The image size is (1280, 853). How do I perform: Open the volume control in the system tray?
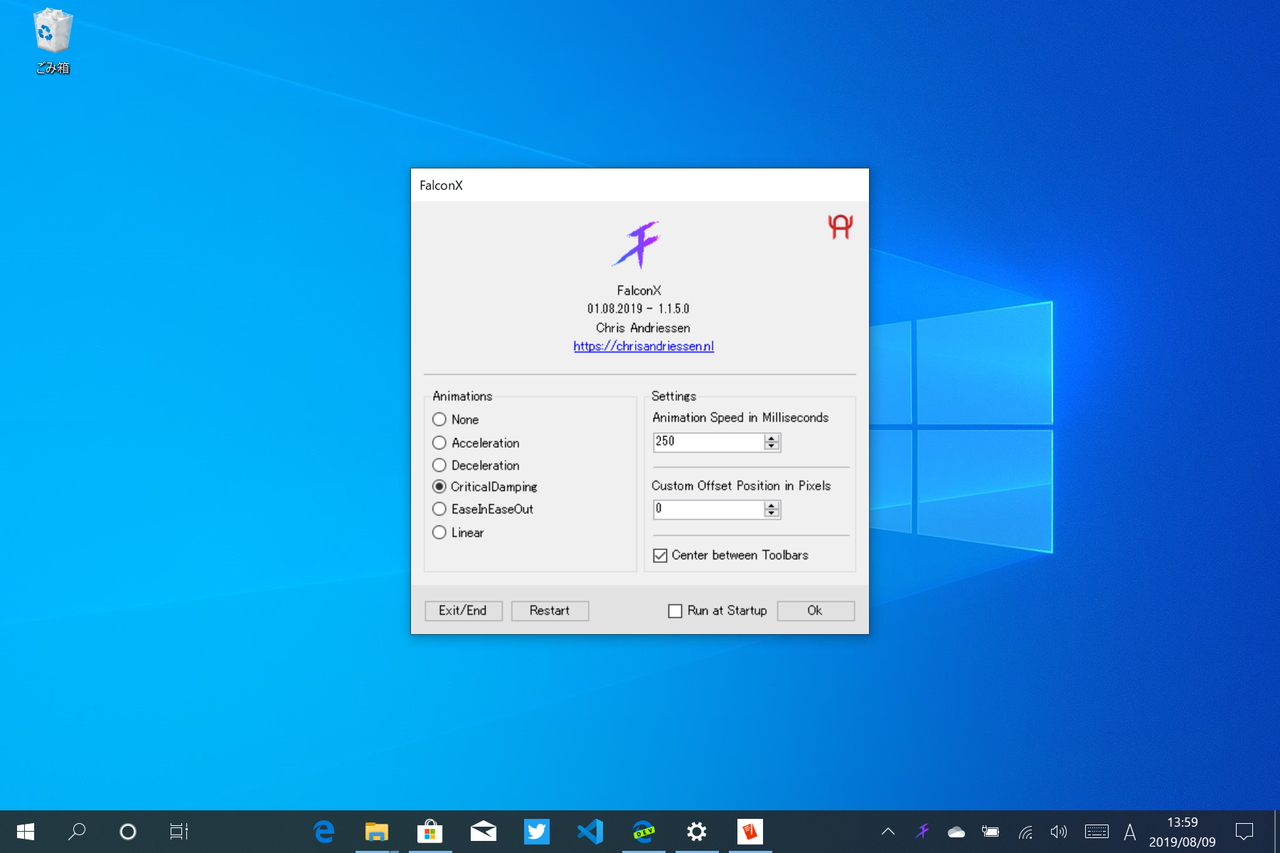pos(1058,831)
